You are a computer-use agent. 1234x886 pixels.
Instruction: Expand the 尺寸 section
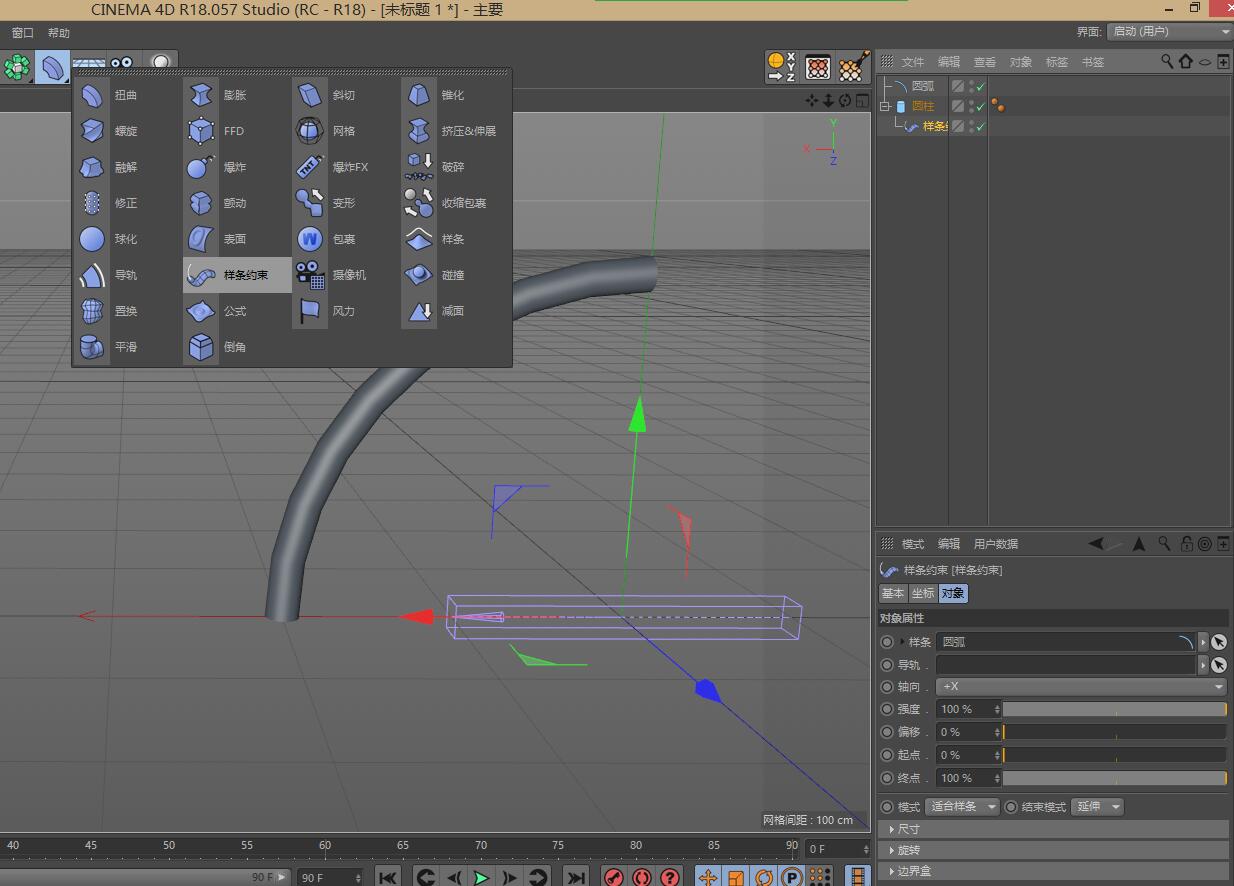(x=908, y=829)
